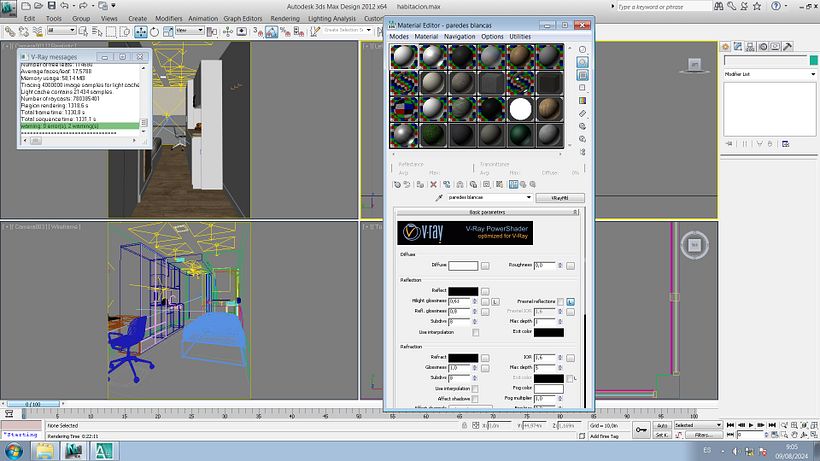This screenshot has height=461, width=820.
Task: Toggle the Percent Snap icon
Action: (285, 32)
